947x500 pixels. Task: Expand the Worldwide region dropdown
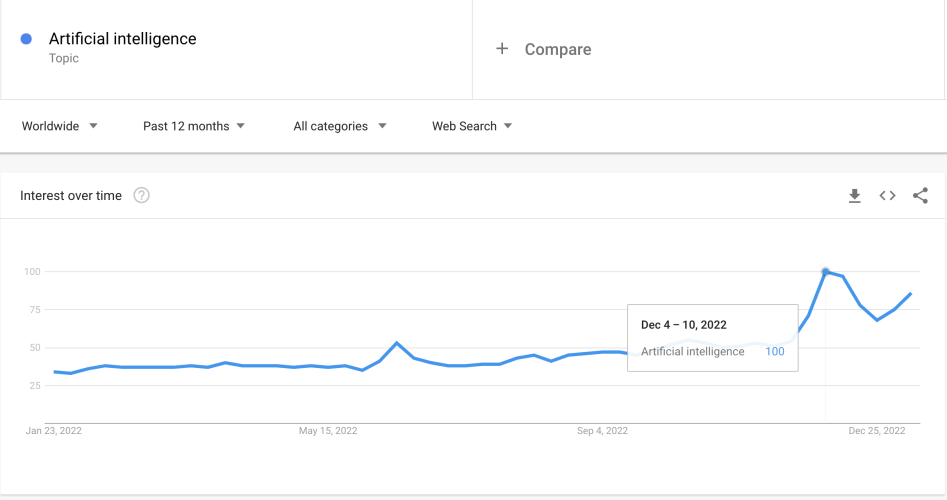coord(59,126)
